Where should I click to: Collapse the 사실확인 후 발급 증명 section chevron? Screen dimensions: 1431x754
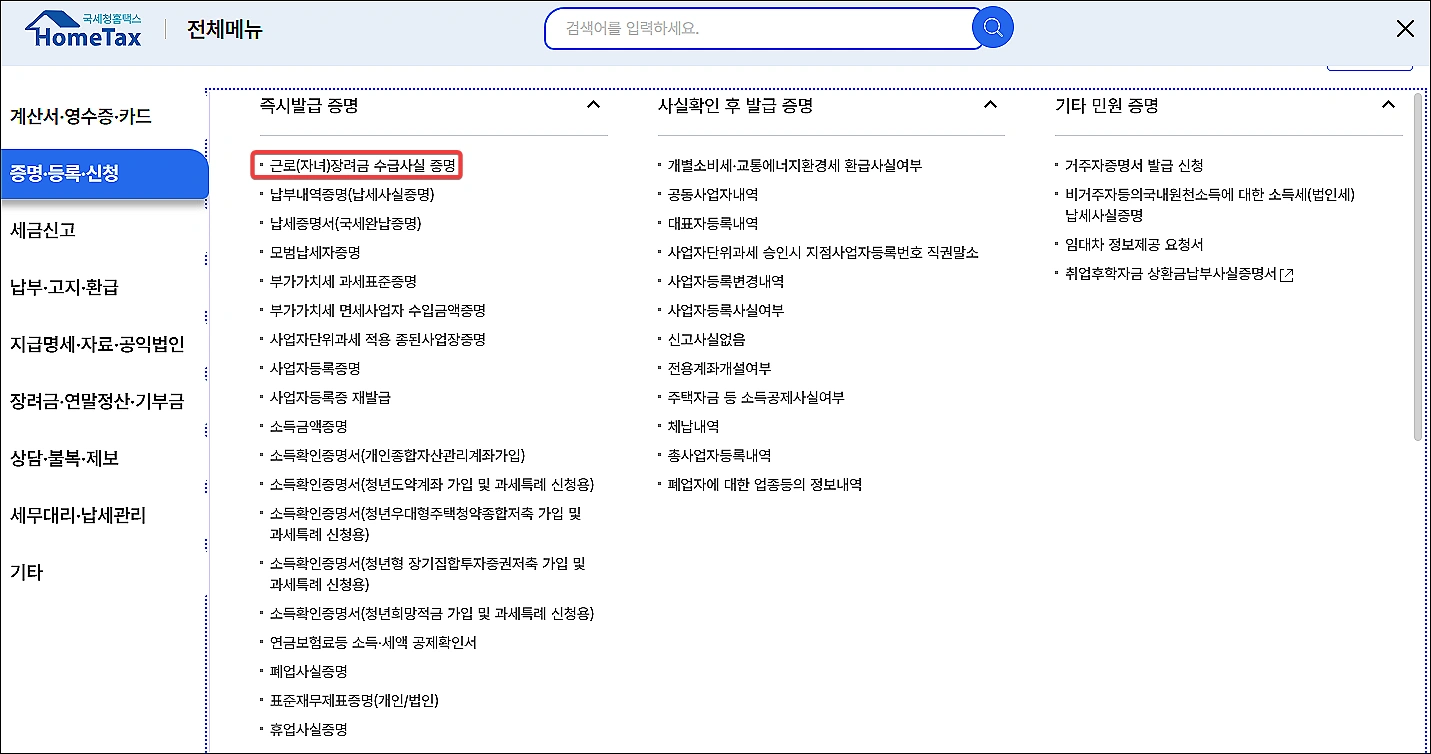(x=989, y=104)
